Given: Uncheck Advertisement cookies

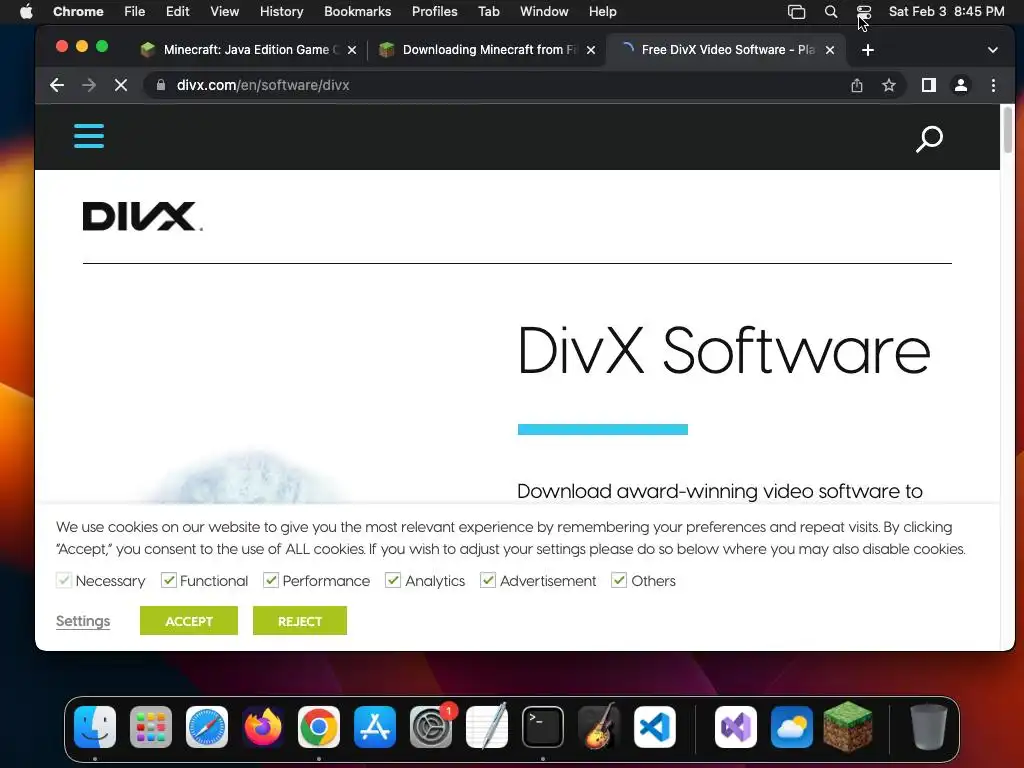Looking at the screenshot, I should click(x=488, y=580).
